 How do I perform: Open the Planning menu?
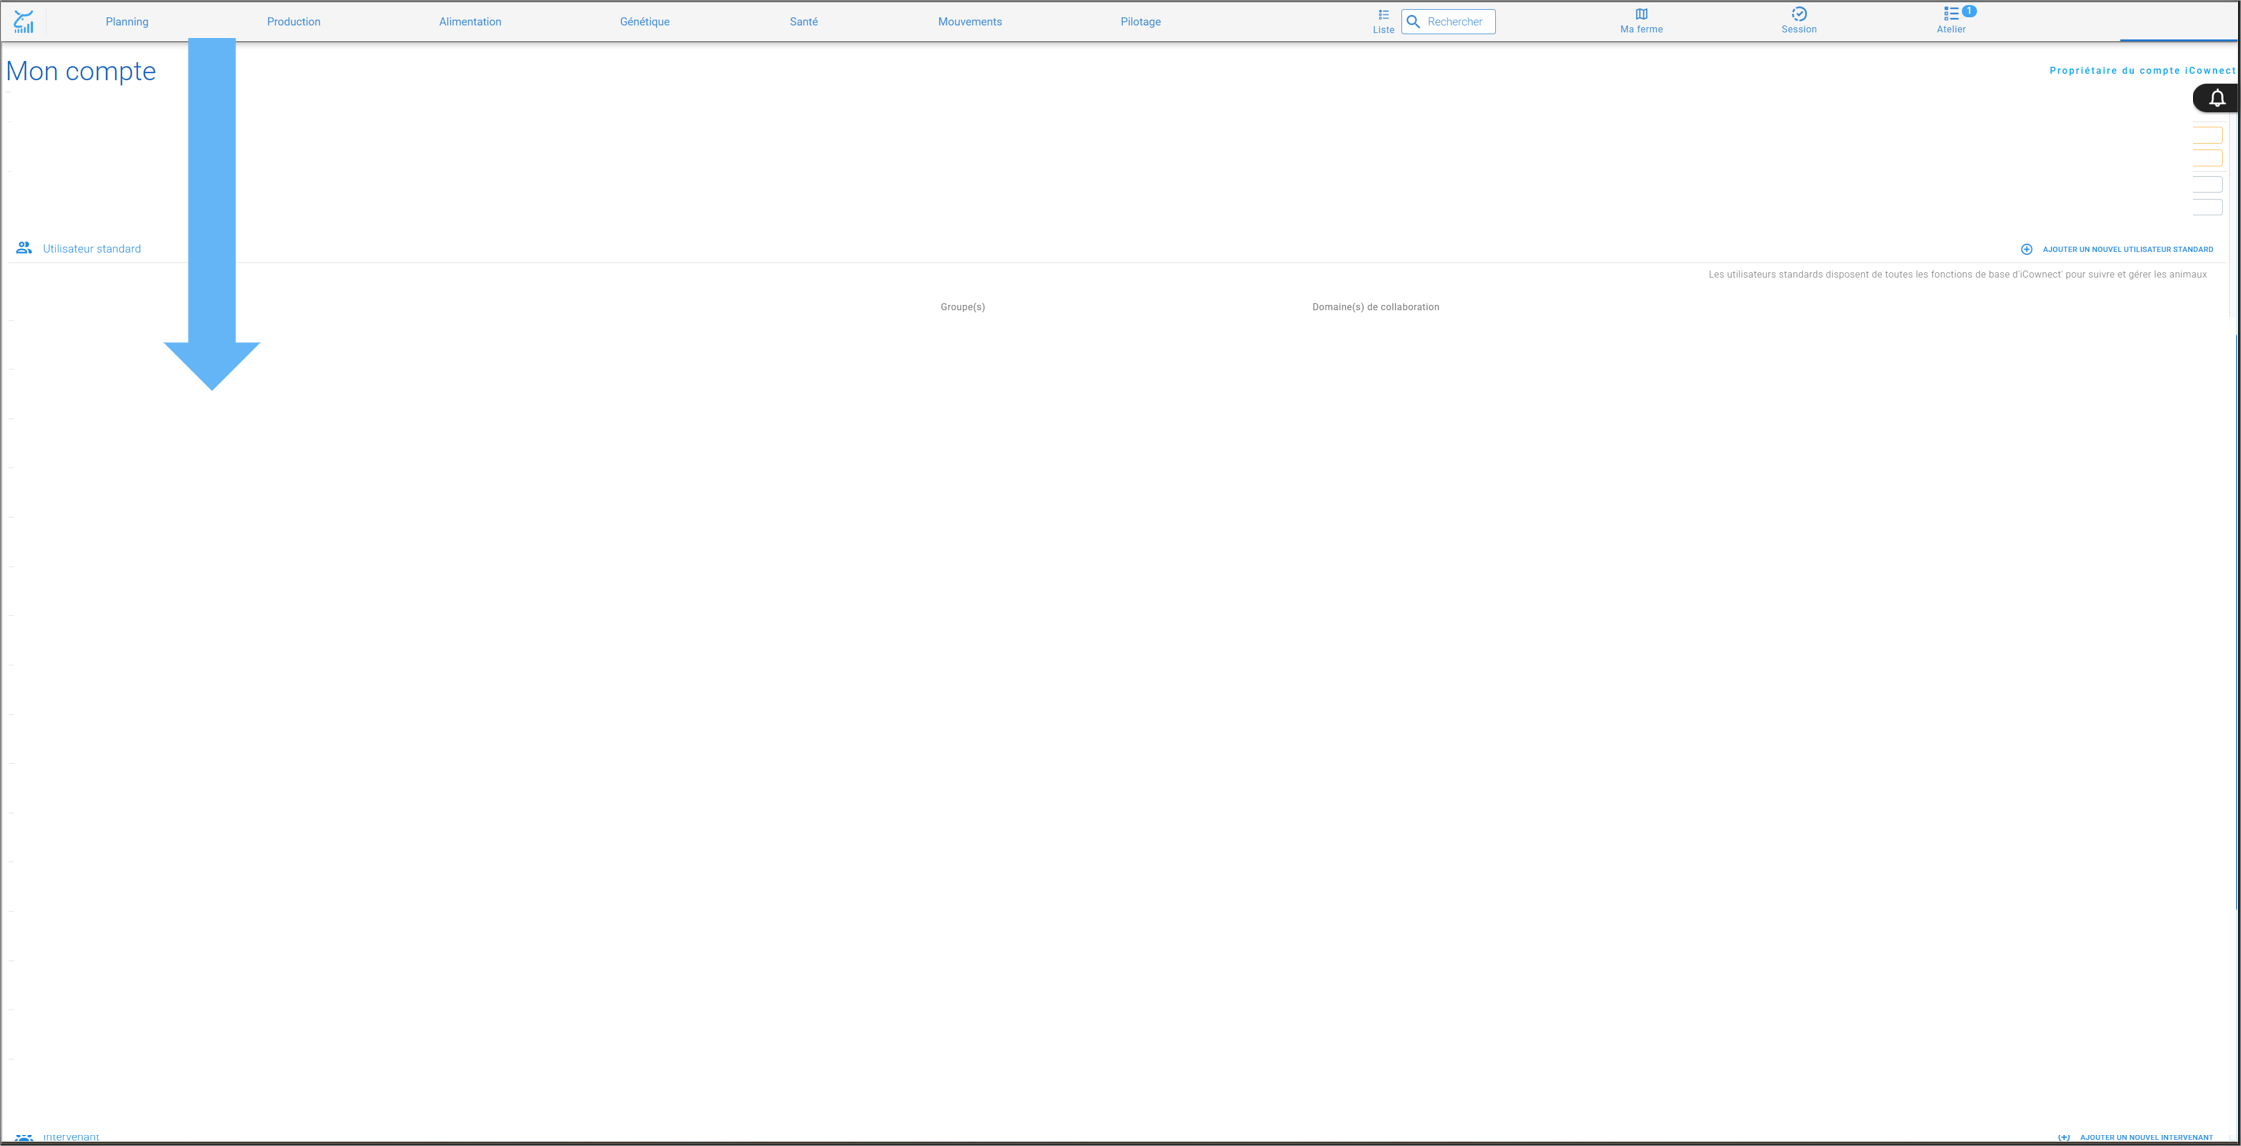click(x=127, y=22)
